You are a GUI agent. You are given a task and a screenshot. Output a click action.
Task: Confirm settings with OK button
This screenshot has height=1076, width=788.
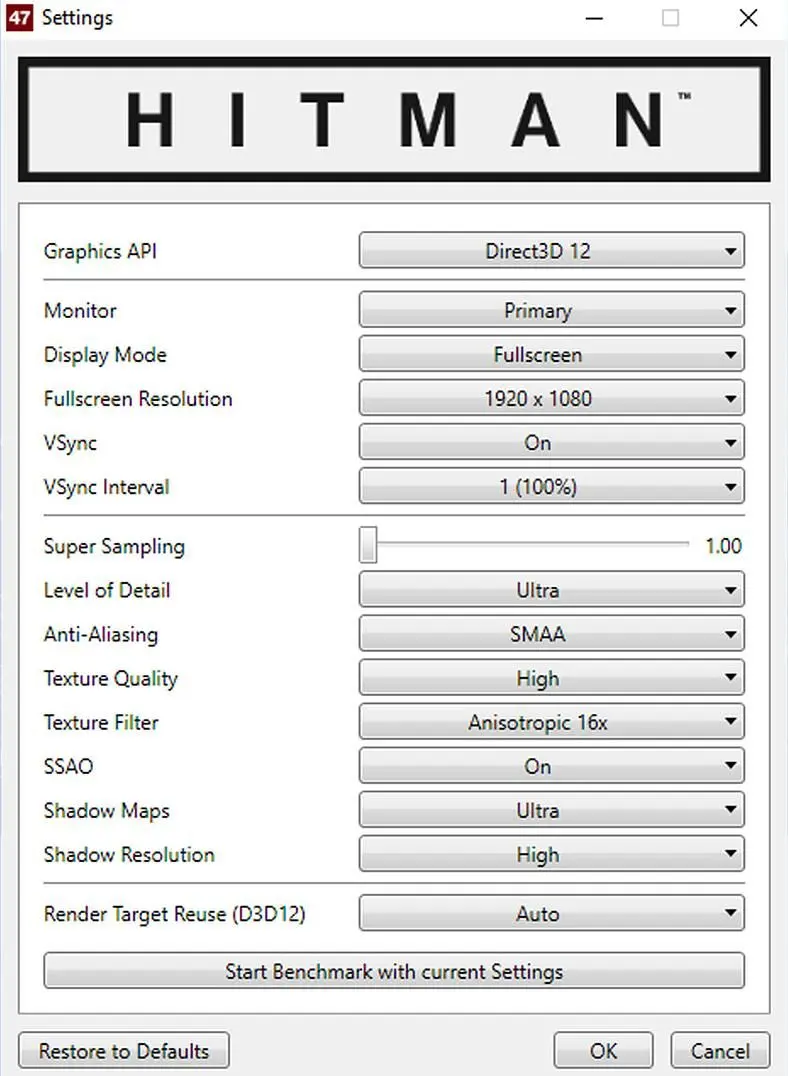[603, 1051]
